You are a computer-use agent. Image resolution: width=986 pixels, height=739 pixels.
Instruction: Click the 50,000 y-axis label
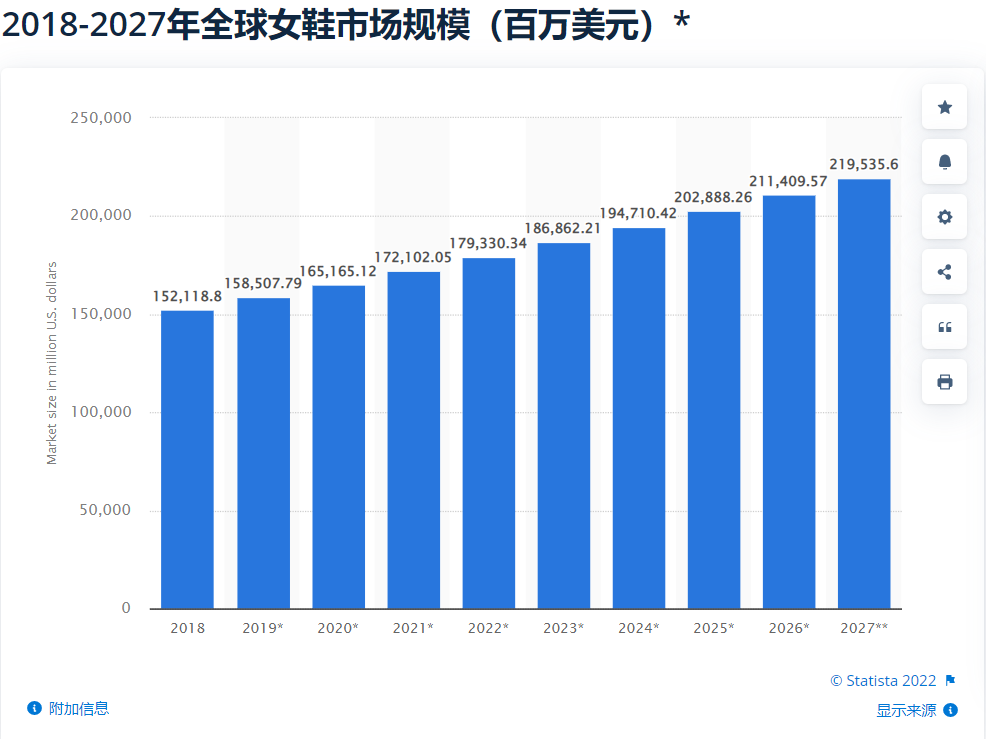pos(105,510)
